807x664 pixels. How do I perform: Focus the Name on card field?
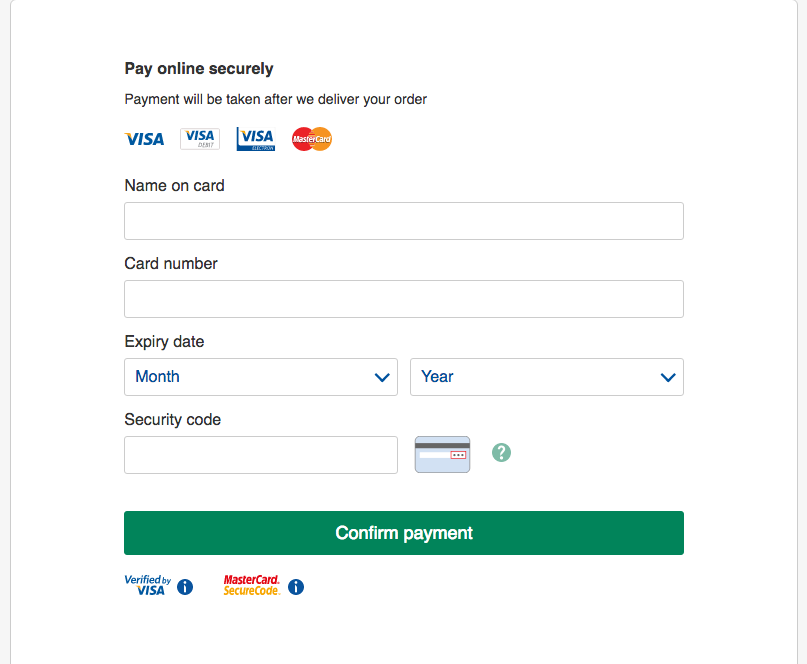pyautogui.click(x=404, y=221)
